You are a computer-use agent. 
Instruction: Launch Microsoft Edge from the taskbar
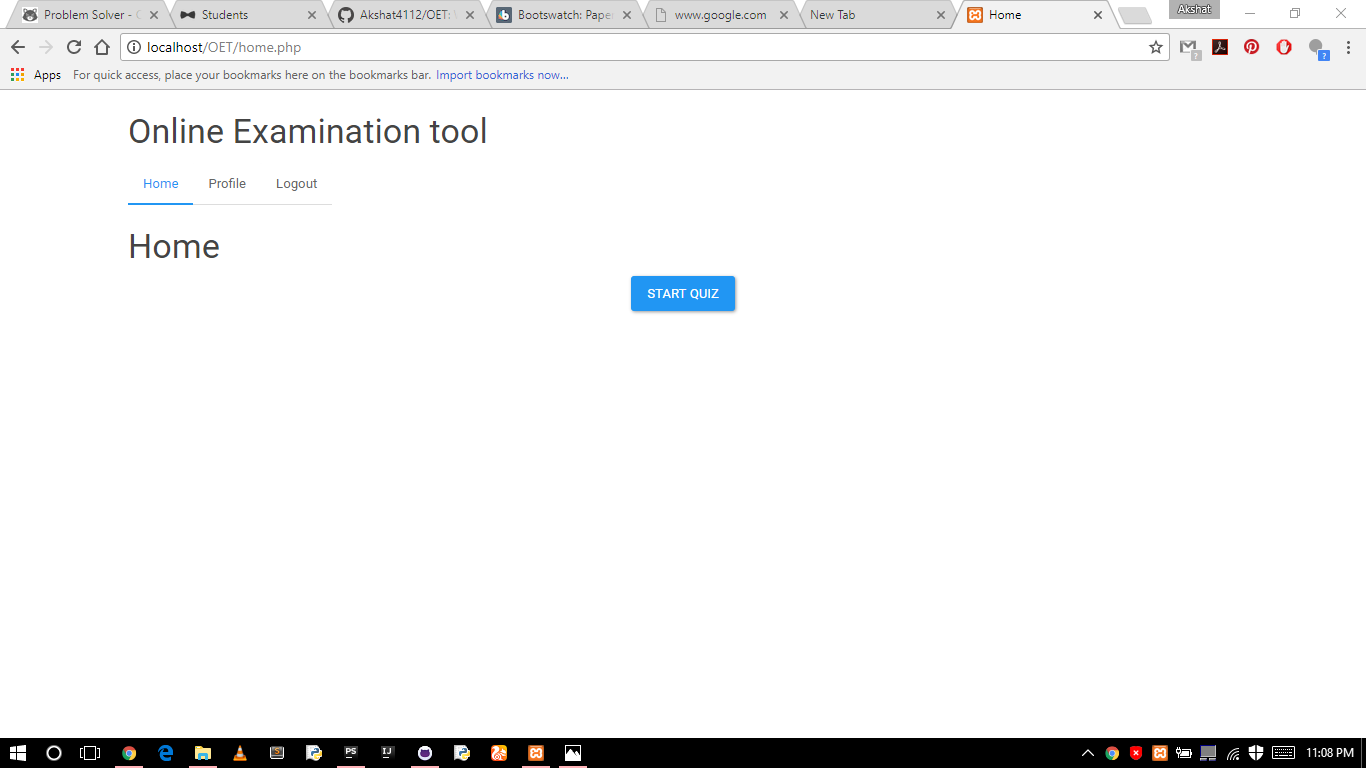tap(166, 753)
